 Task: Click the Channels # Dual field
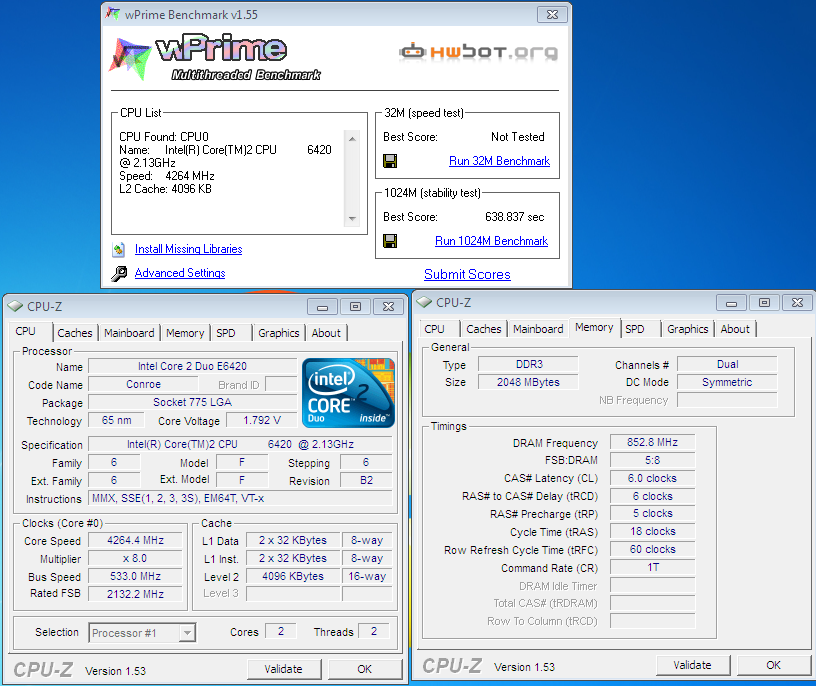click(728, 364)
